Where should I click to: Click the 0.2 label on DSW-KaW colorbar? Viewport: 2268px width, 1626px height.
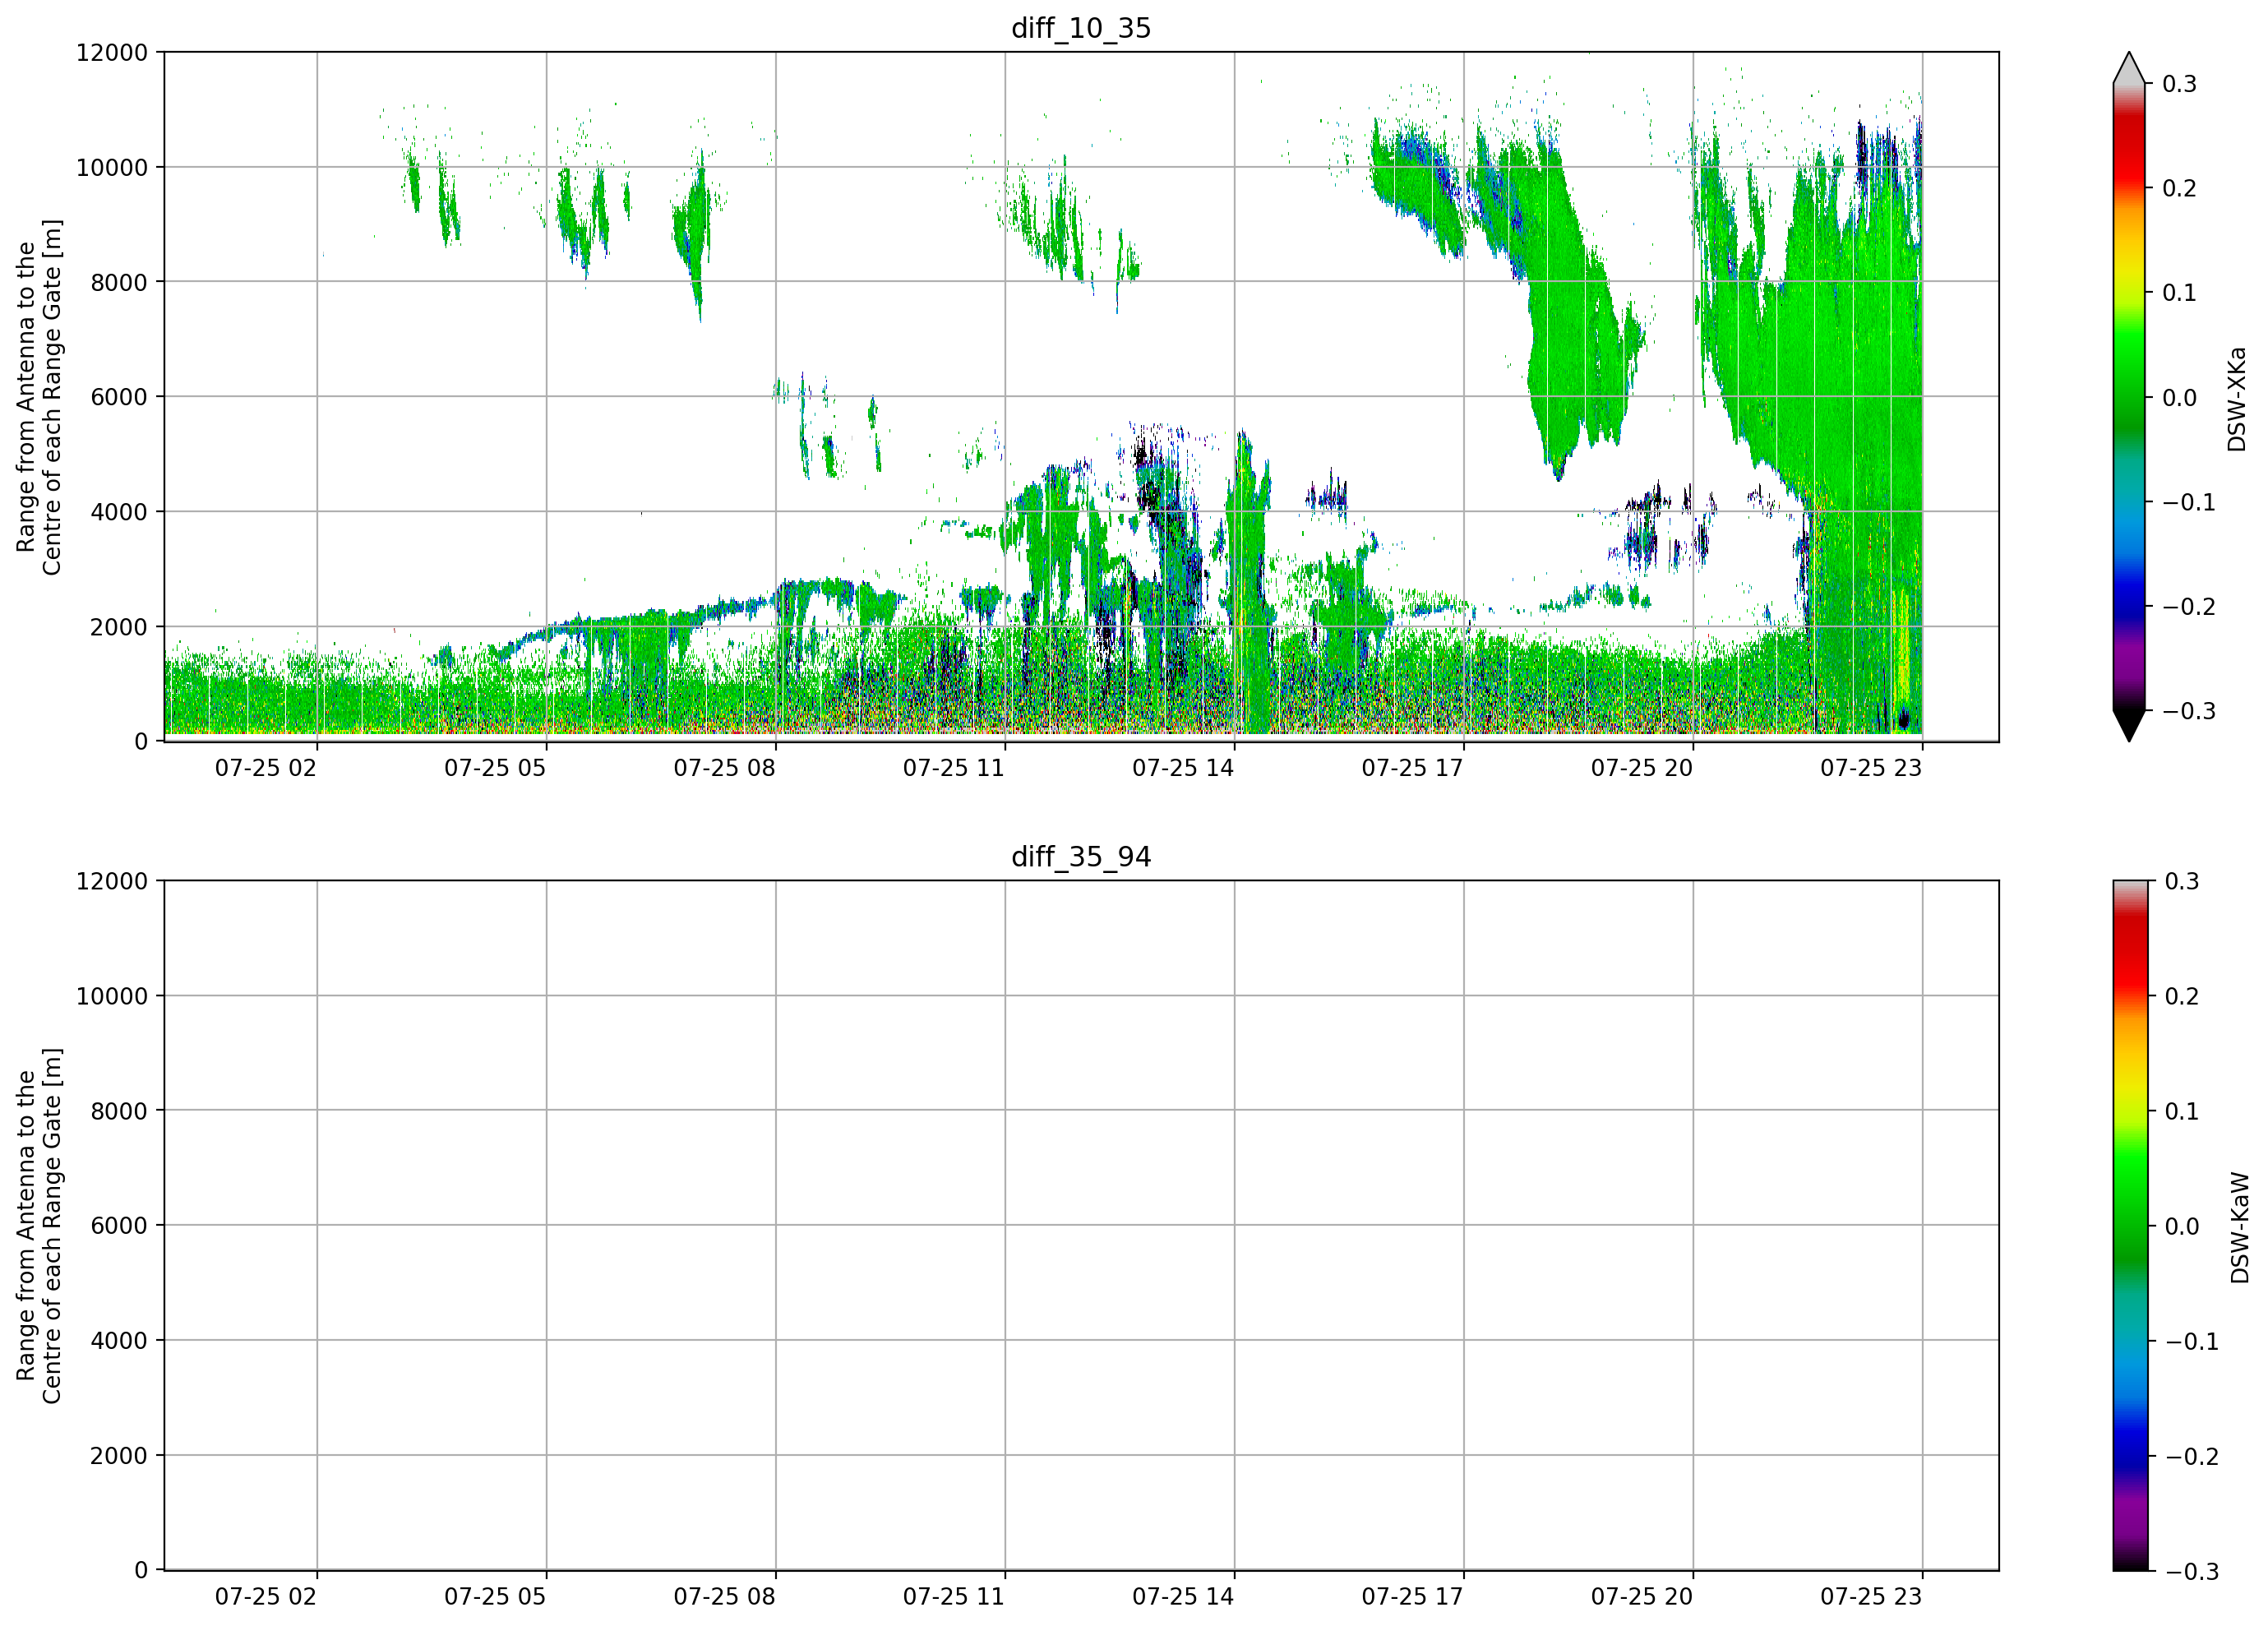(x=2182, y=997)
